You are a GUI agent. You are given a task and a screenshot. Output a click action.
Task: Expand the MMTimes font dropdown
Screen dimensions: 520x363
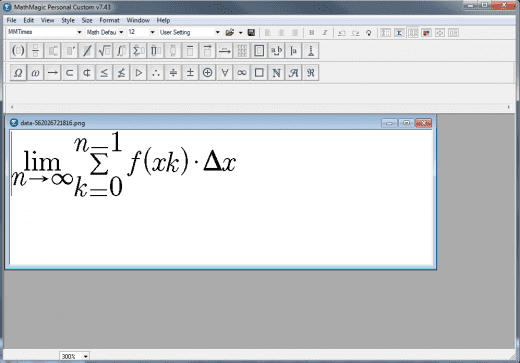[79, 32]
